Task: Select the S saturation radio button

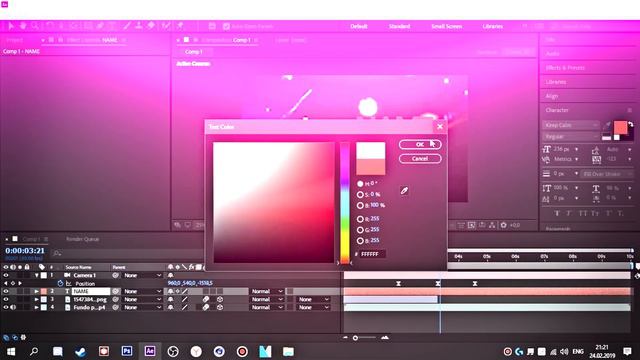Action: (360, 195)
